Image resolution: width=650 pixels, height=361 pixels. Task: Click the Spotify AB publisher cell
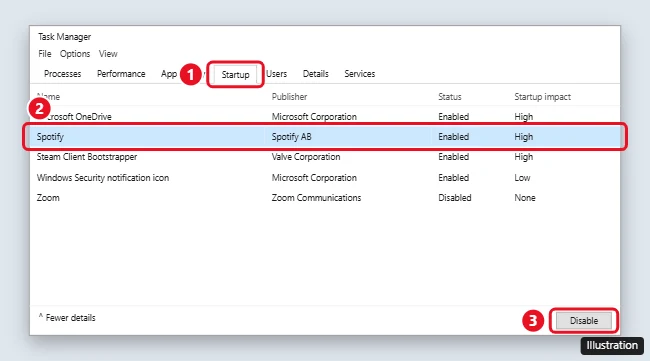[291, 137]
